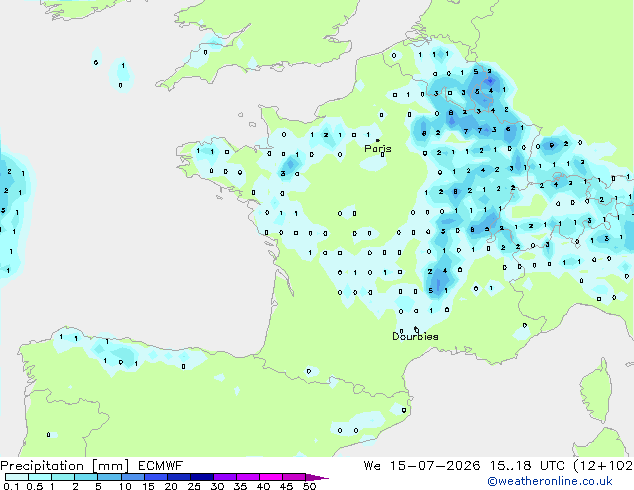The image size is (634, 490).
Task: Pick the 45–50 mm legend swatch
Action: (x=294, y=477)
